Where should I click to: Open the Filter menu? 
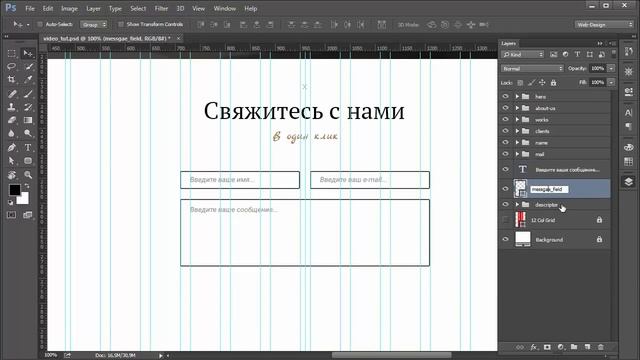161,8
